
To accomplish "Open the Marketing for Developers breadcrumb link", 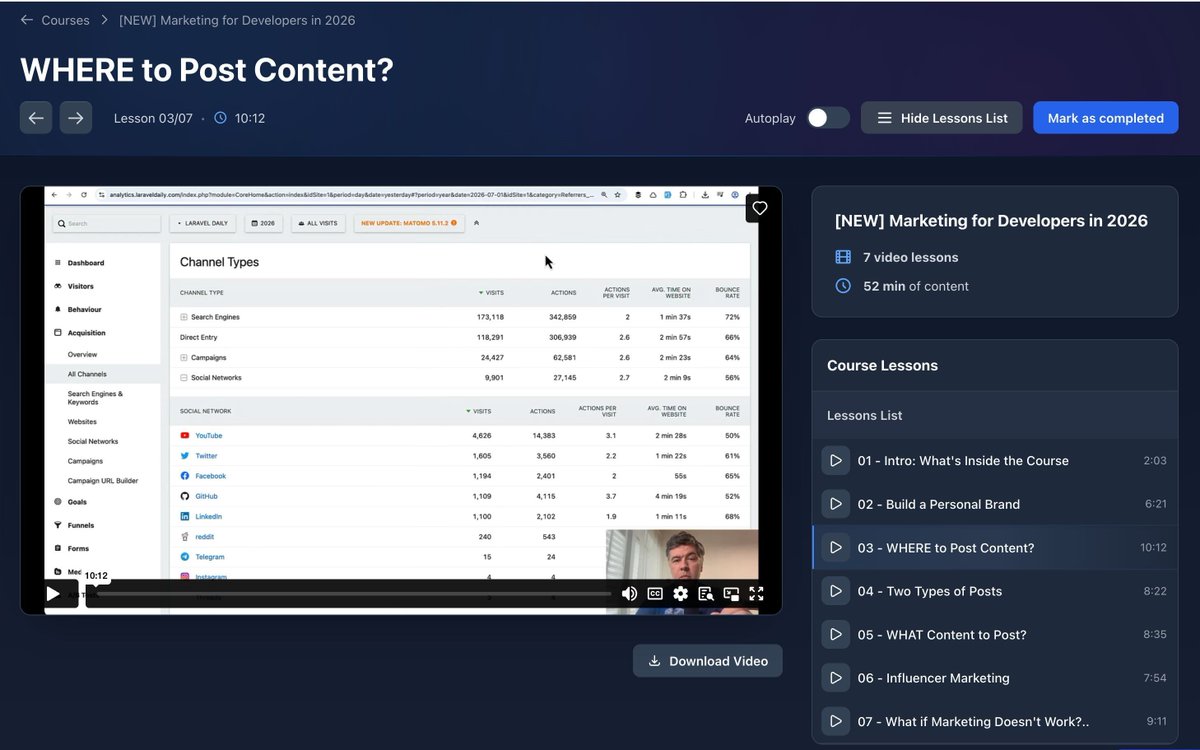I will click(237, 20).
